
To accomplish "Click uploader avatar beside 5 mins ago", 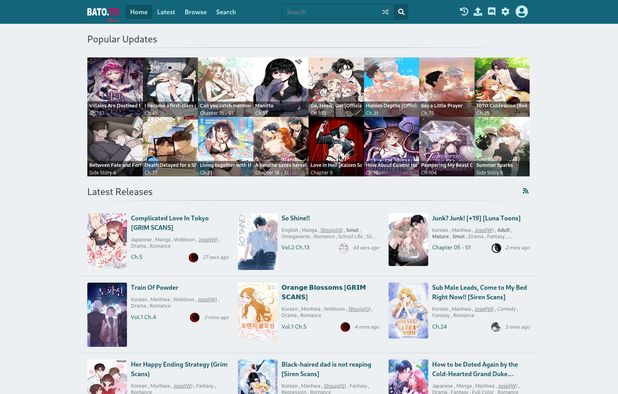I will 495,327.
